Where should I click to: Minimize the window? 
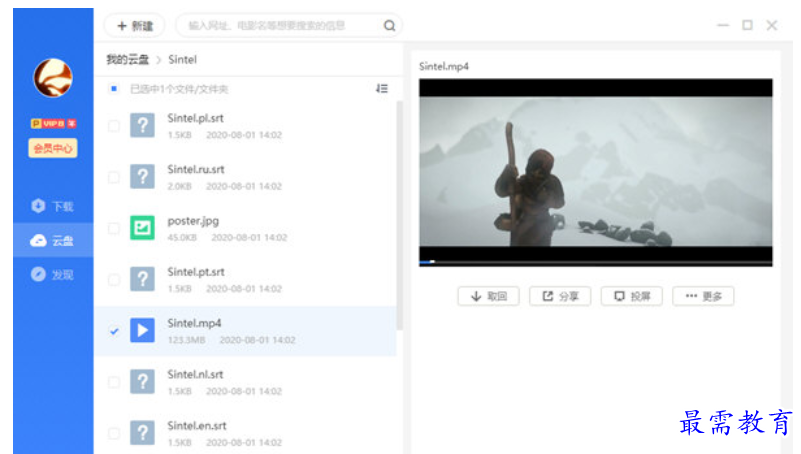[x=723, y=25]
